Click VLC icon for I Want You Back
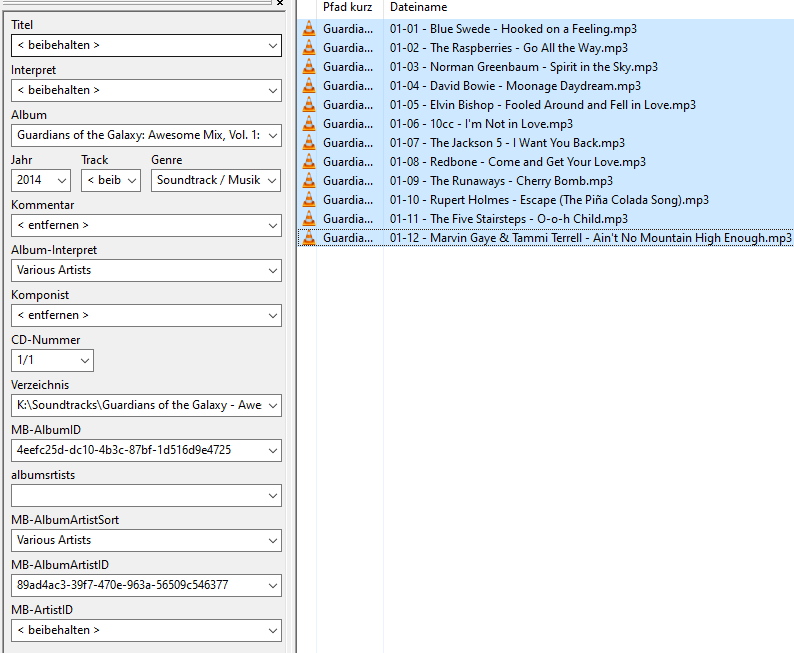 pos(309,143)
